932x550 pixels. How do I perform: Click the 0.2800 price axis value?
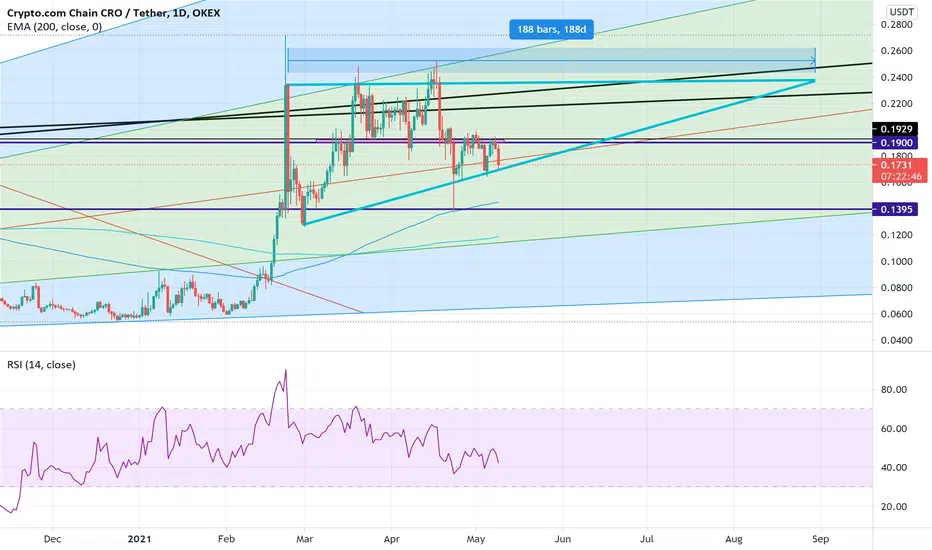(x=896, y=25)
